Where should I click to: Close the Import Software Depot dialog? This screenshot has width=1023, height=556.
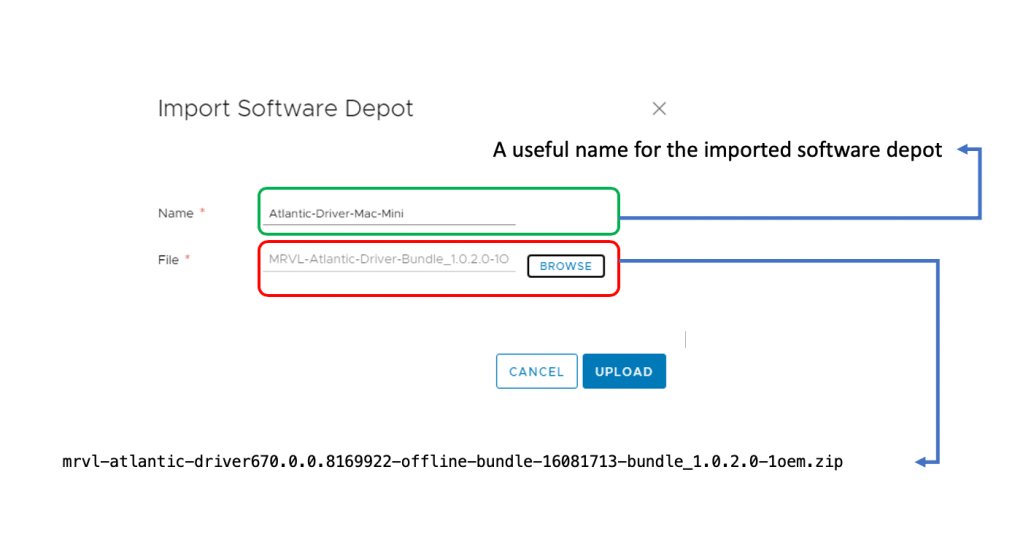659,109
